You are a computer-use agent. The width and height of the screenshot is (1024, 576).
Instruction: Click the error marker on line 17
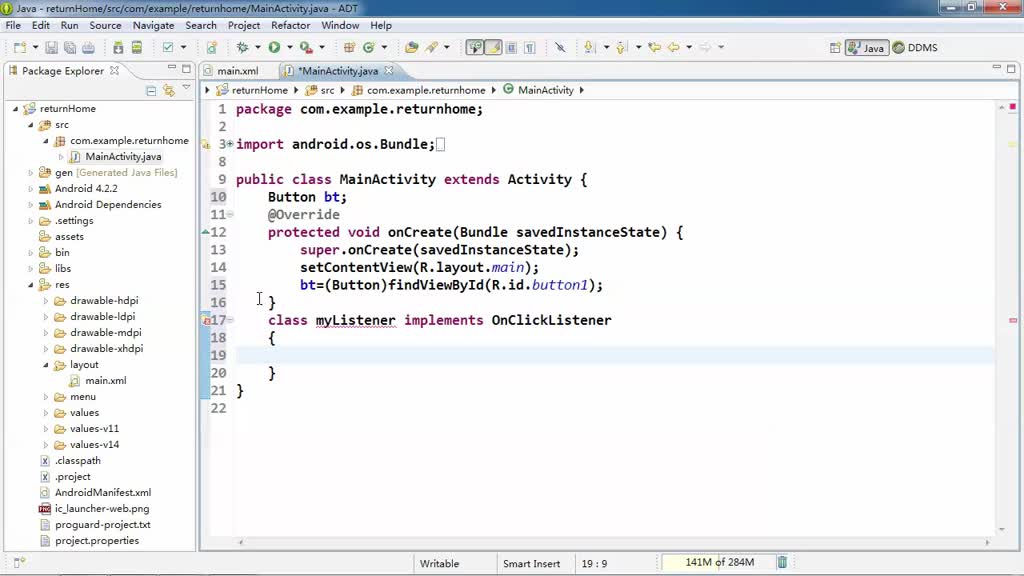coord(206,320)
